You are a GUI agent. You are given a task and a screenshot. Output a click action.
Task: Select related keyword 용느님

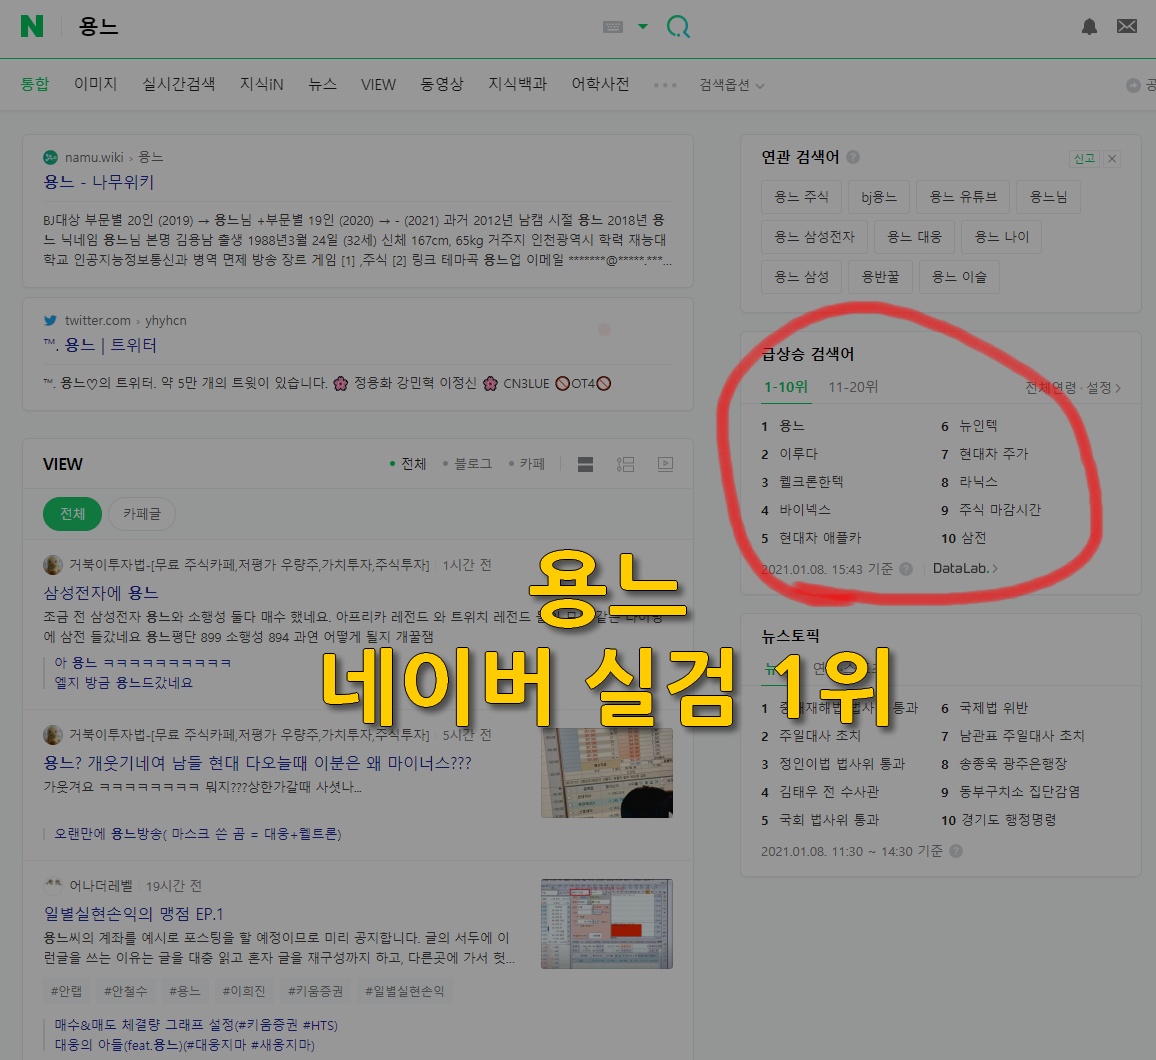[1048, 197]
